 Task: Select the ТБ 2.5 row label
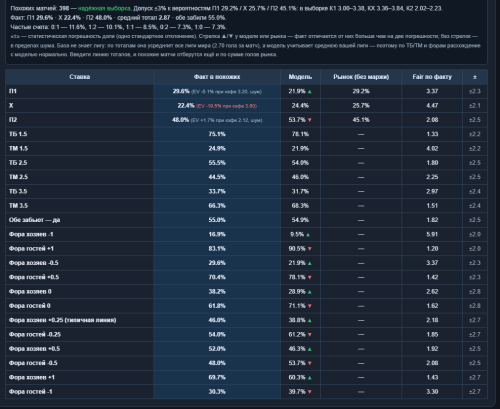coord(18,163)
